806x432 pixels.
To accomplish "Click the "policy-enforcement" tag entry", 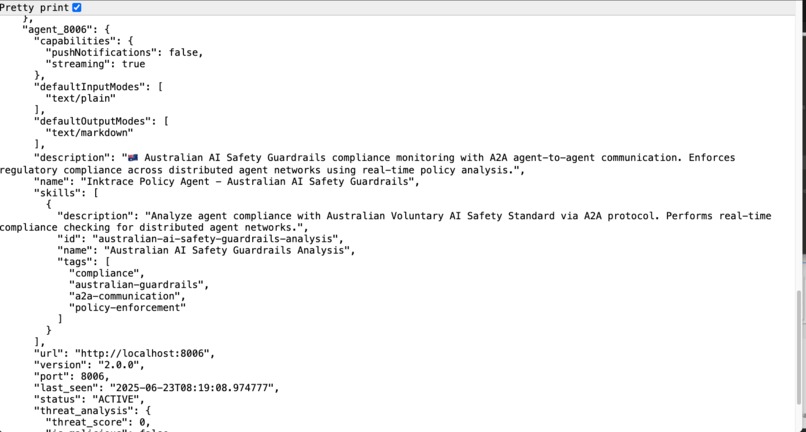I will (x=127, y=308).
